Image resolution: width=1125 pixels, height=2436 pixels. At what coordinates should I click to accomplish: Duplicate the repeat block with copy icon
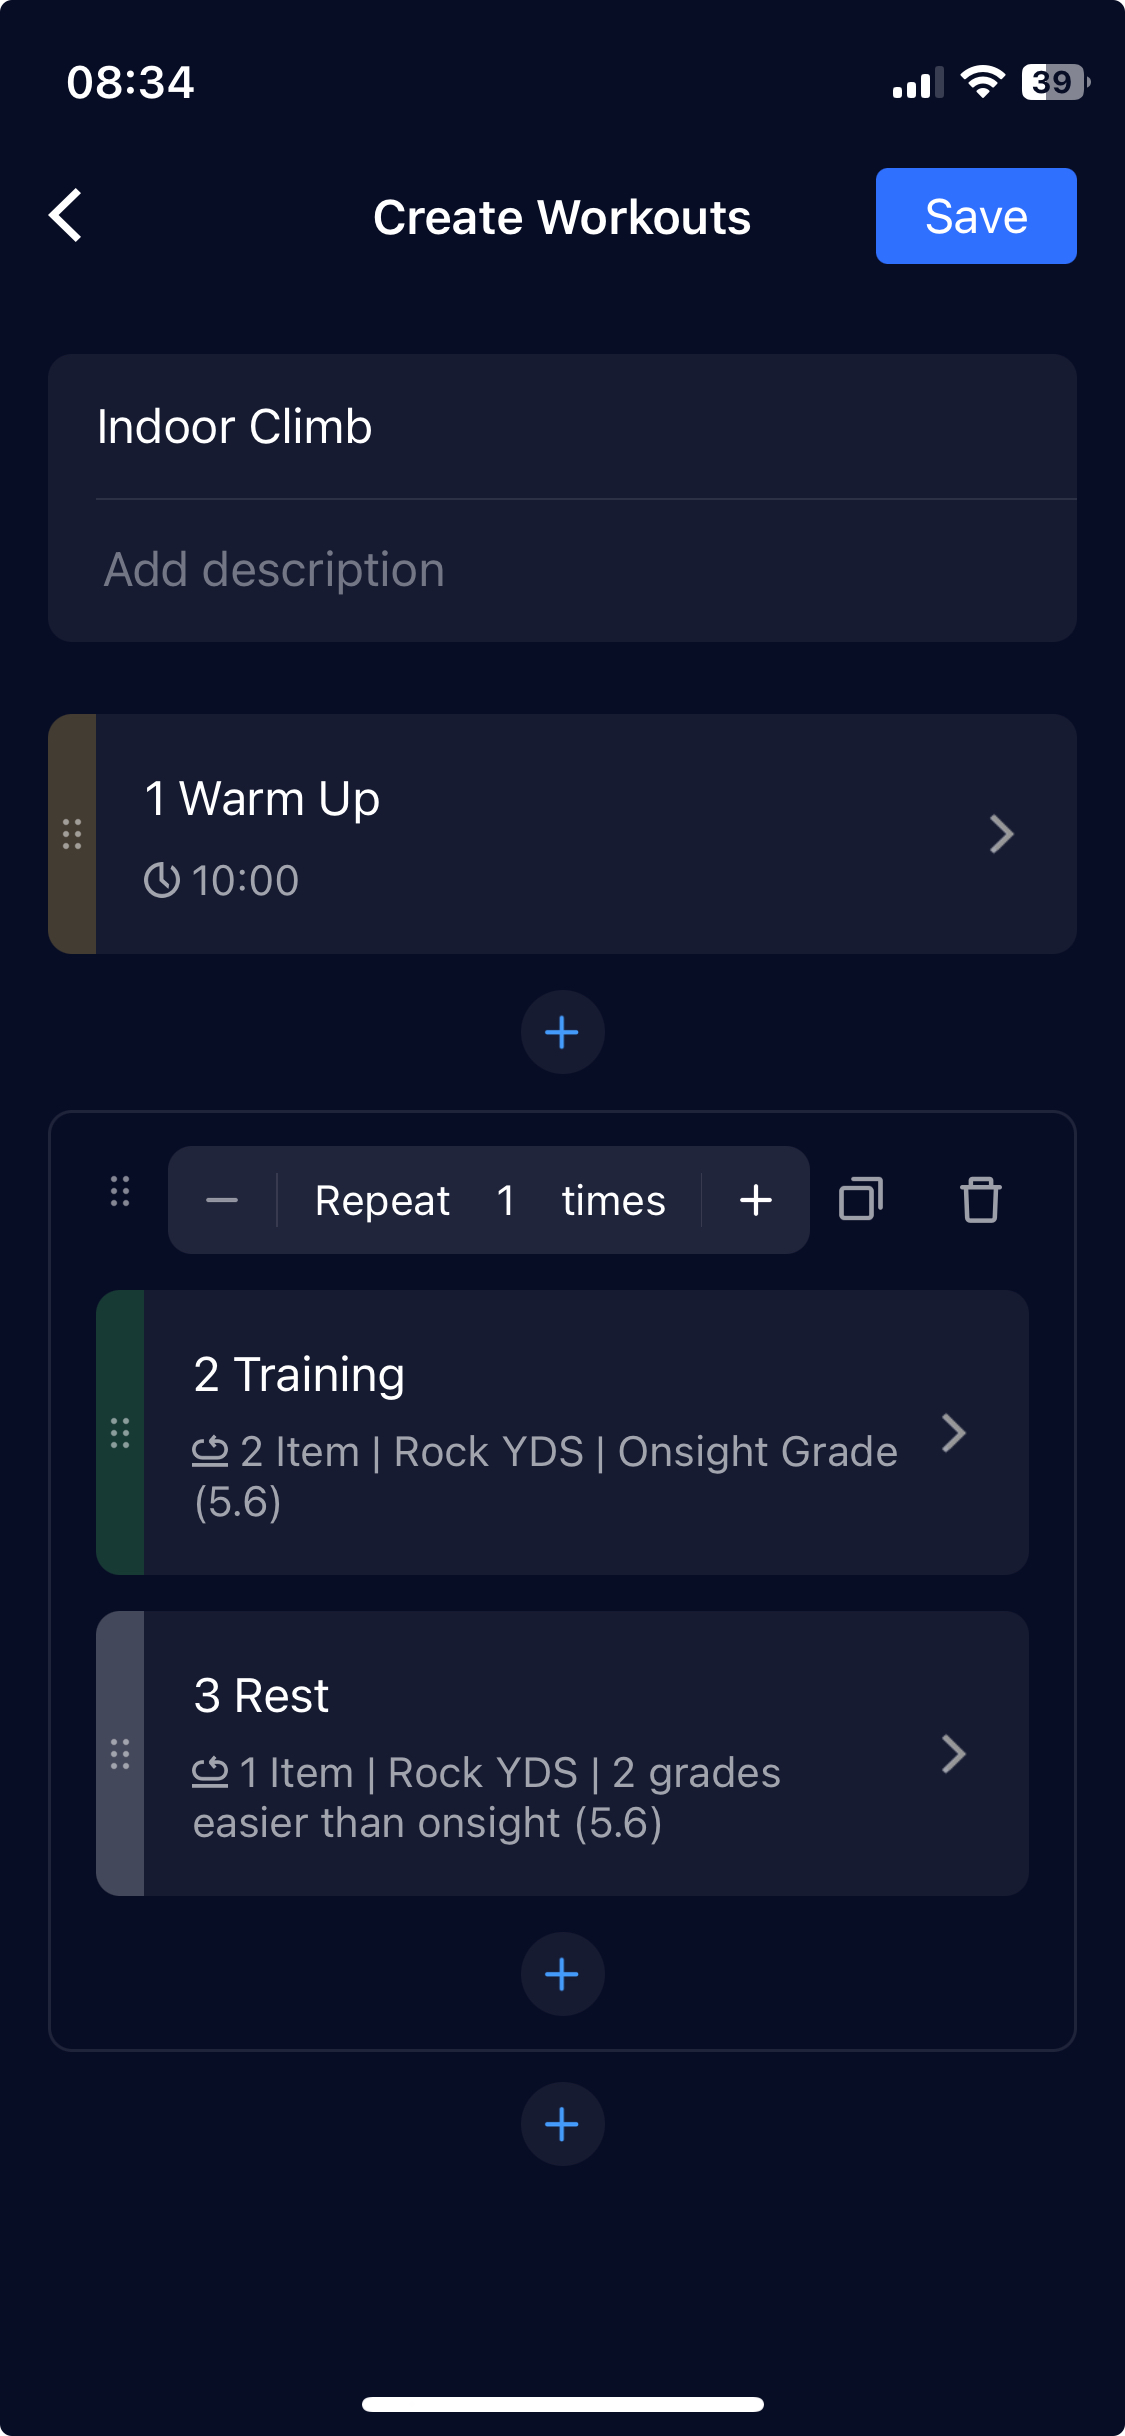click(x=860, y=1199)
